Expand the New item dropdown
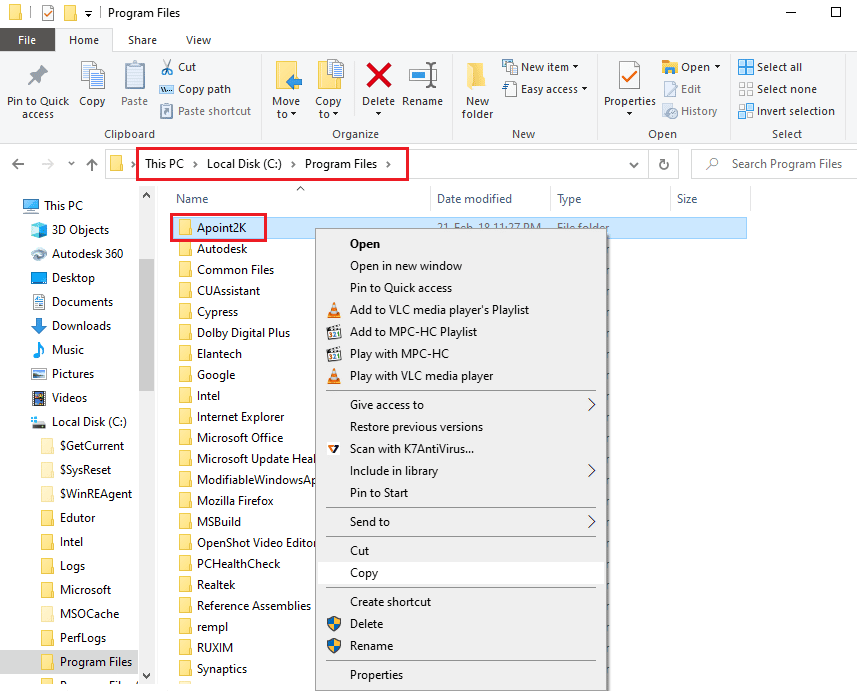 point(575,67)
